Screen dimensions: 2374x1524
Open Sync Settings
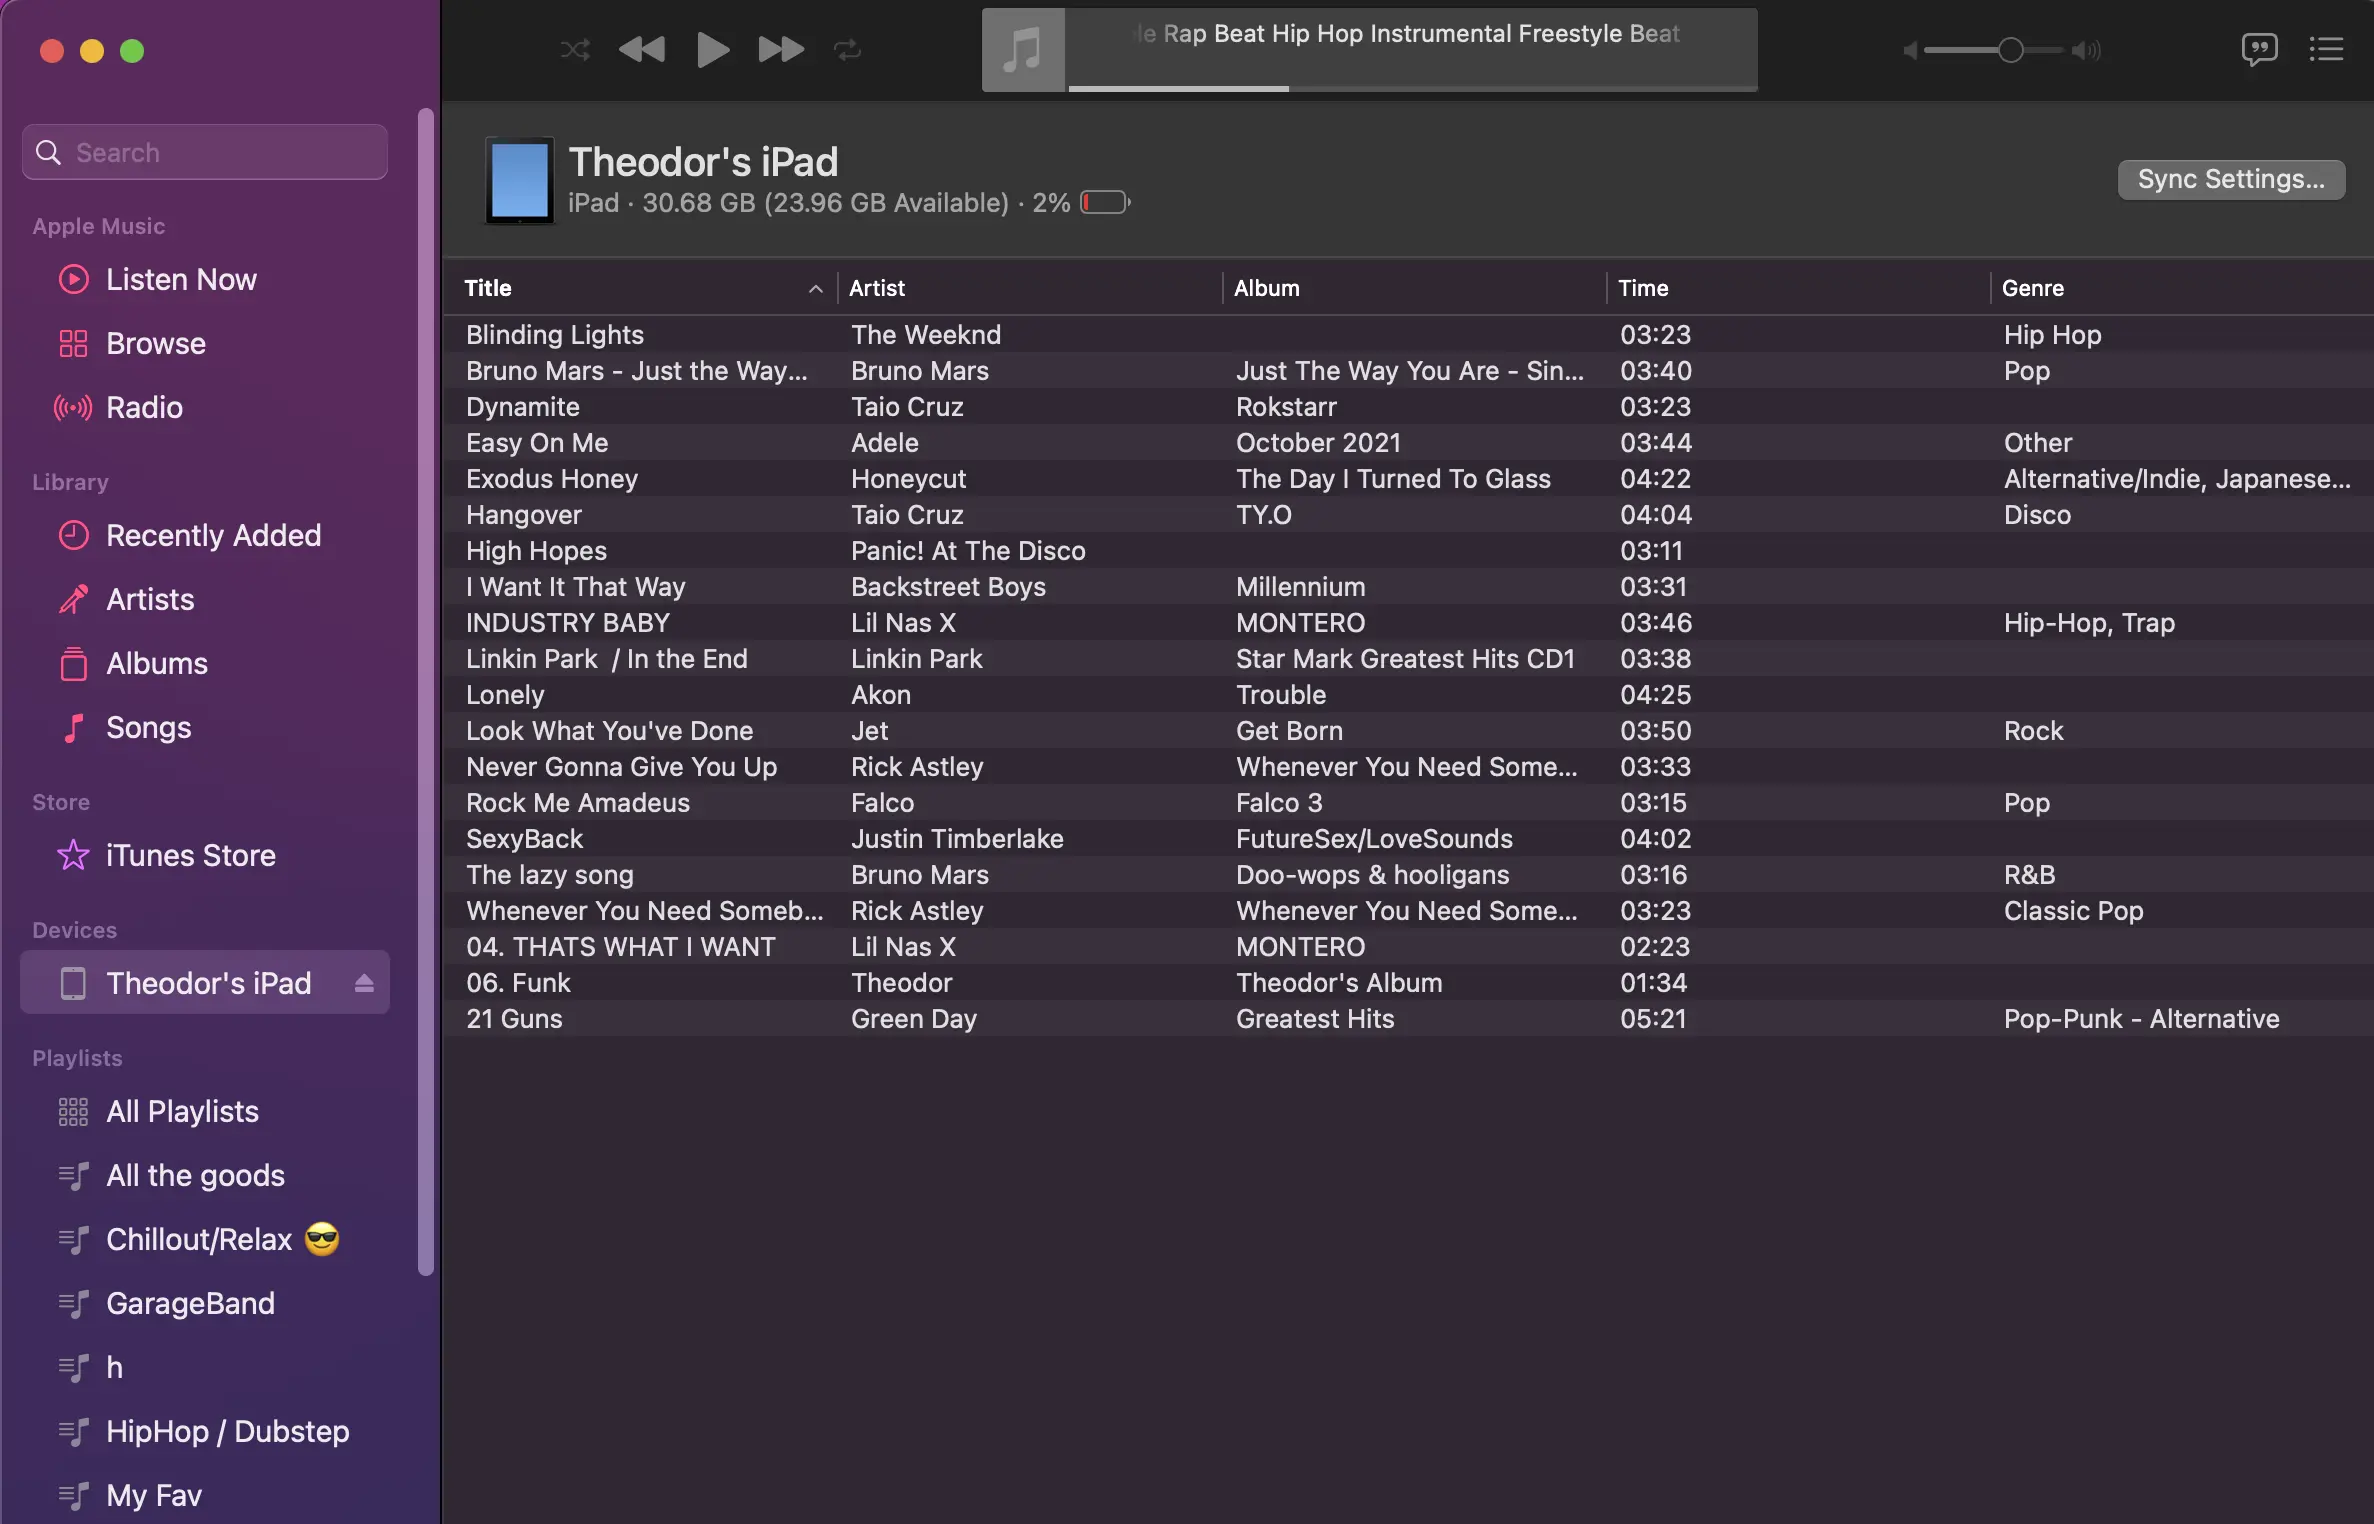[x=2231, y=179]
